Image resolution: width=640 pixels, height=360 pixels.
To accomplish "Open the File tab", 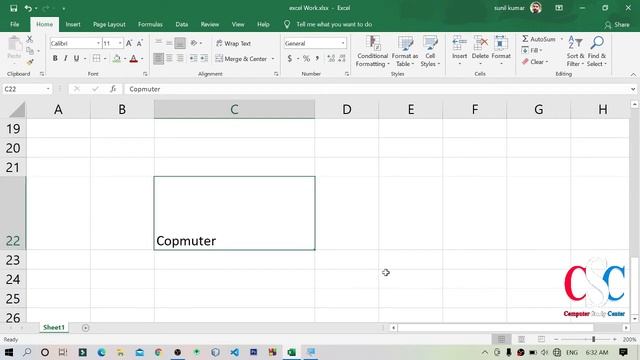I will pyautogui.click(x=15, y=24).
